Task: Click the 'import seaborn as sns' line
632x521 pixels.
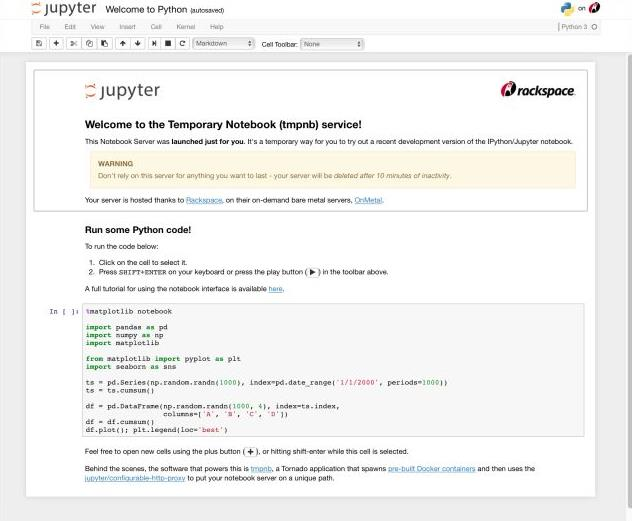Action: coord(131,367)
